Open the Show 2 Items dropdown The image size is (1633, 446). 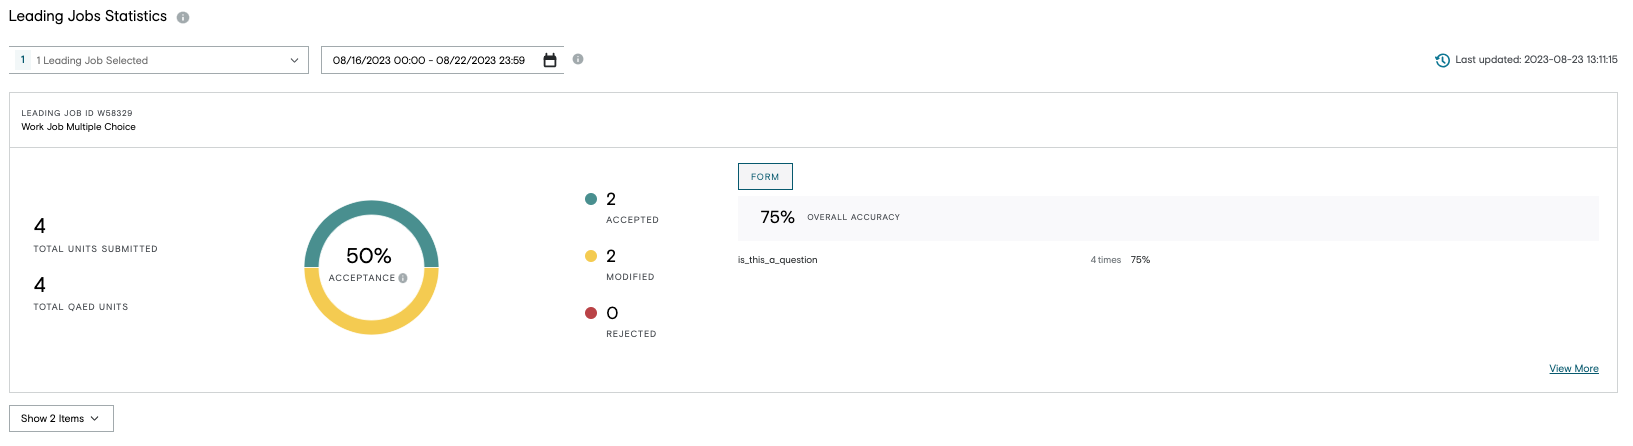61,418
